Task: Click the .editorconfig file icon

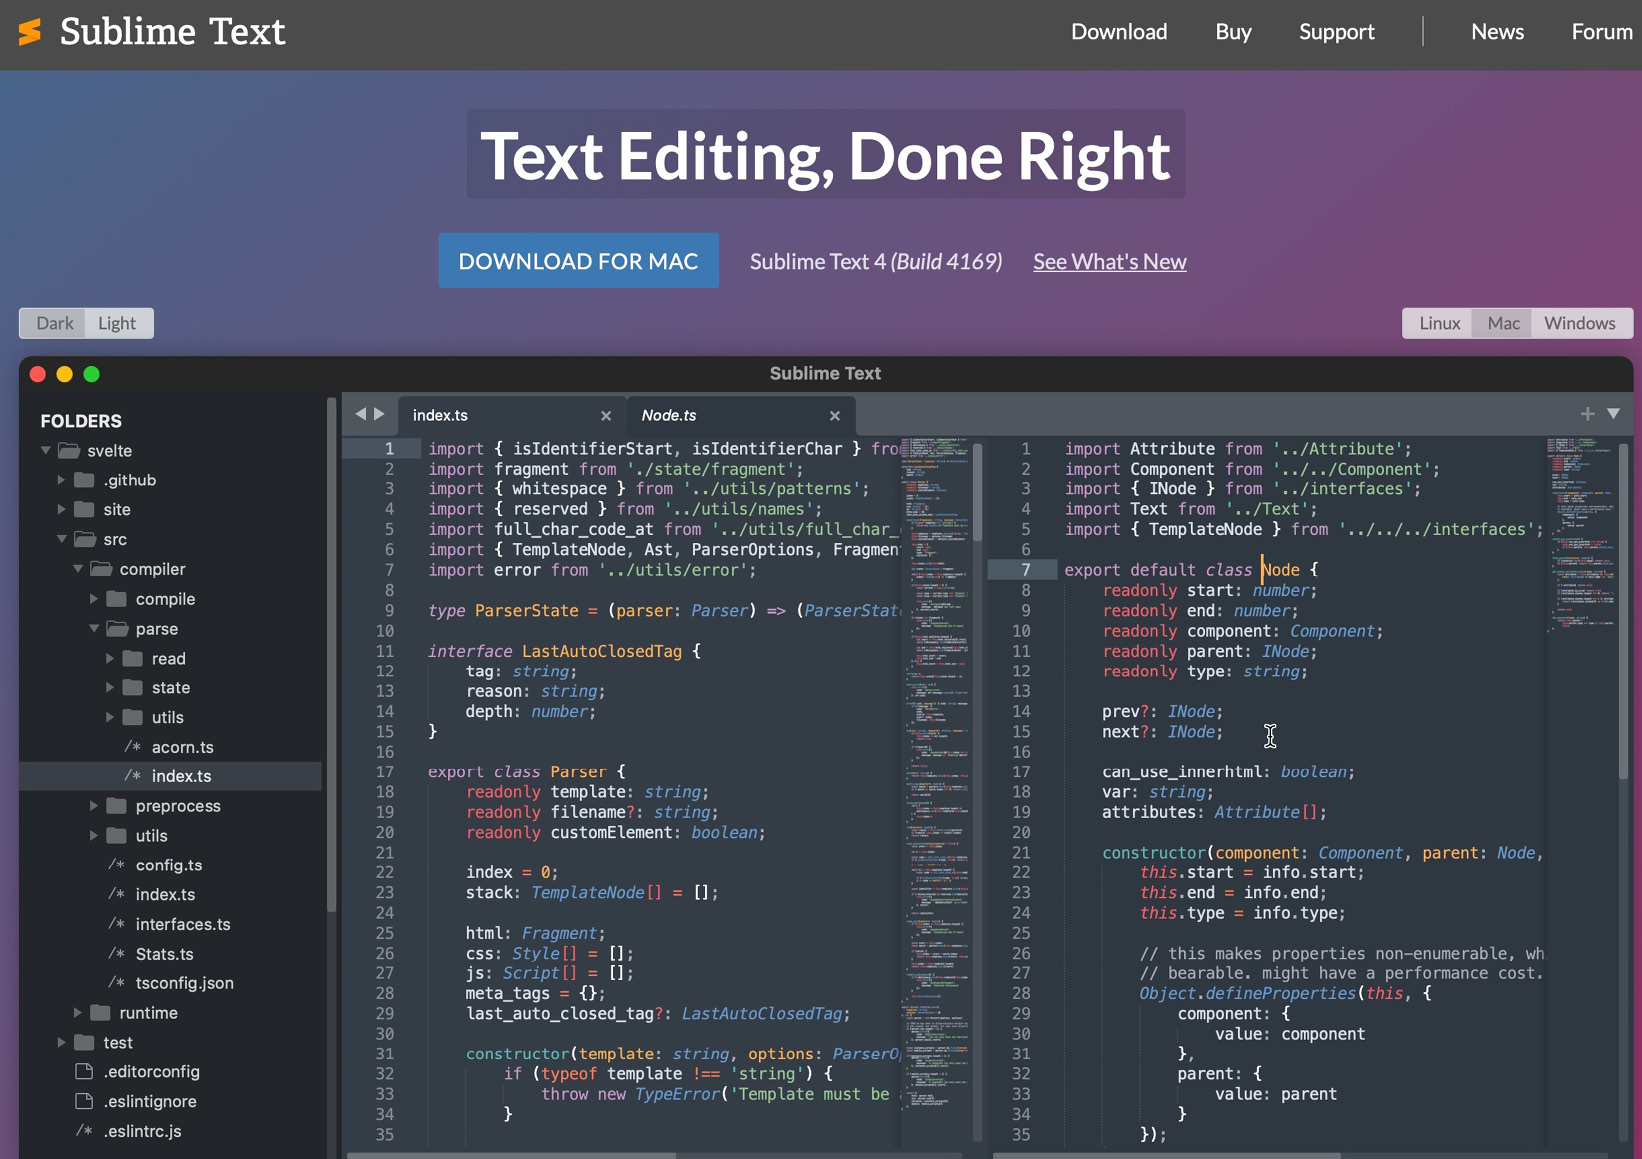Action: tap(85, 1071)
